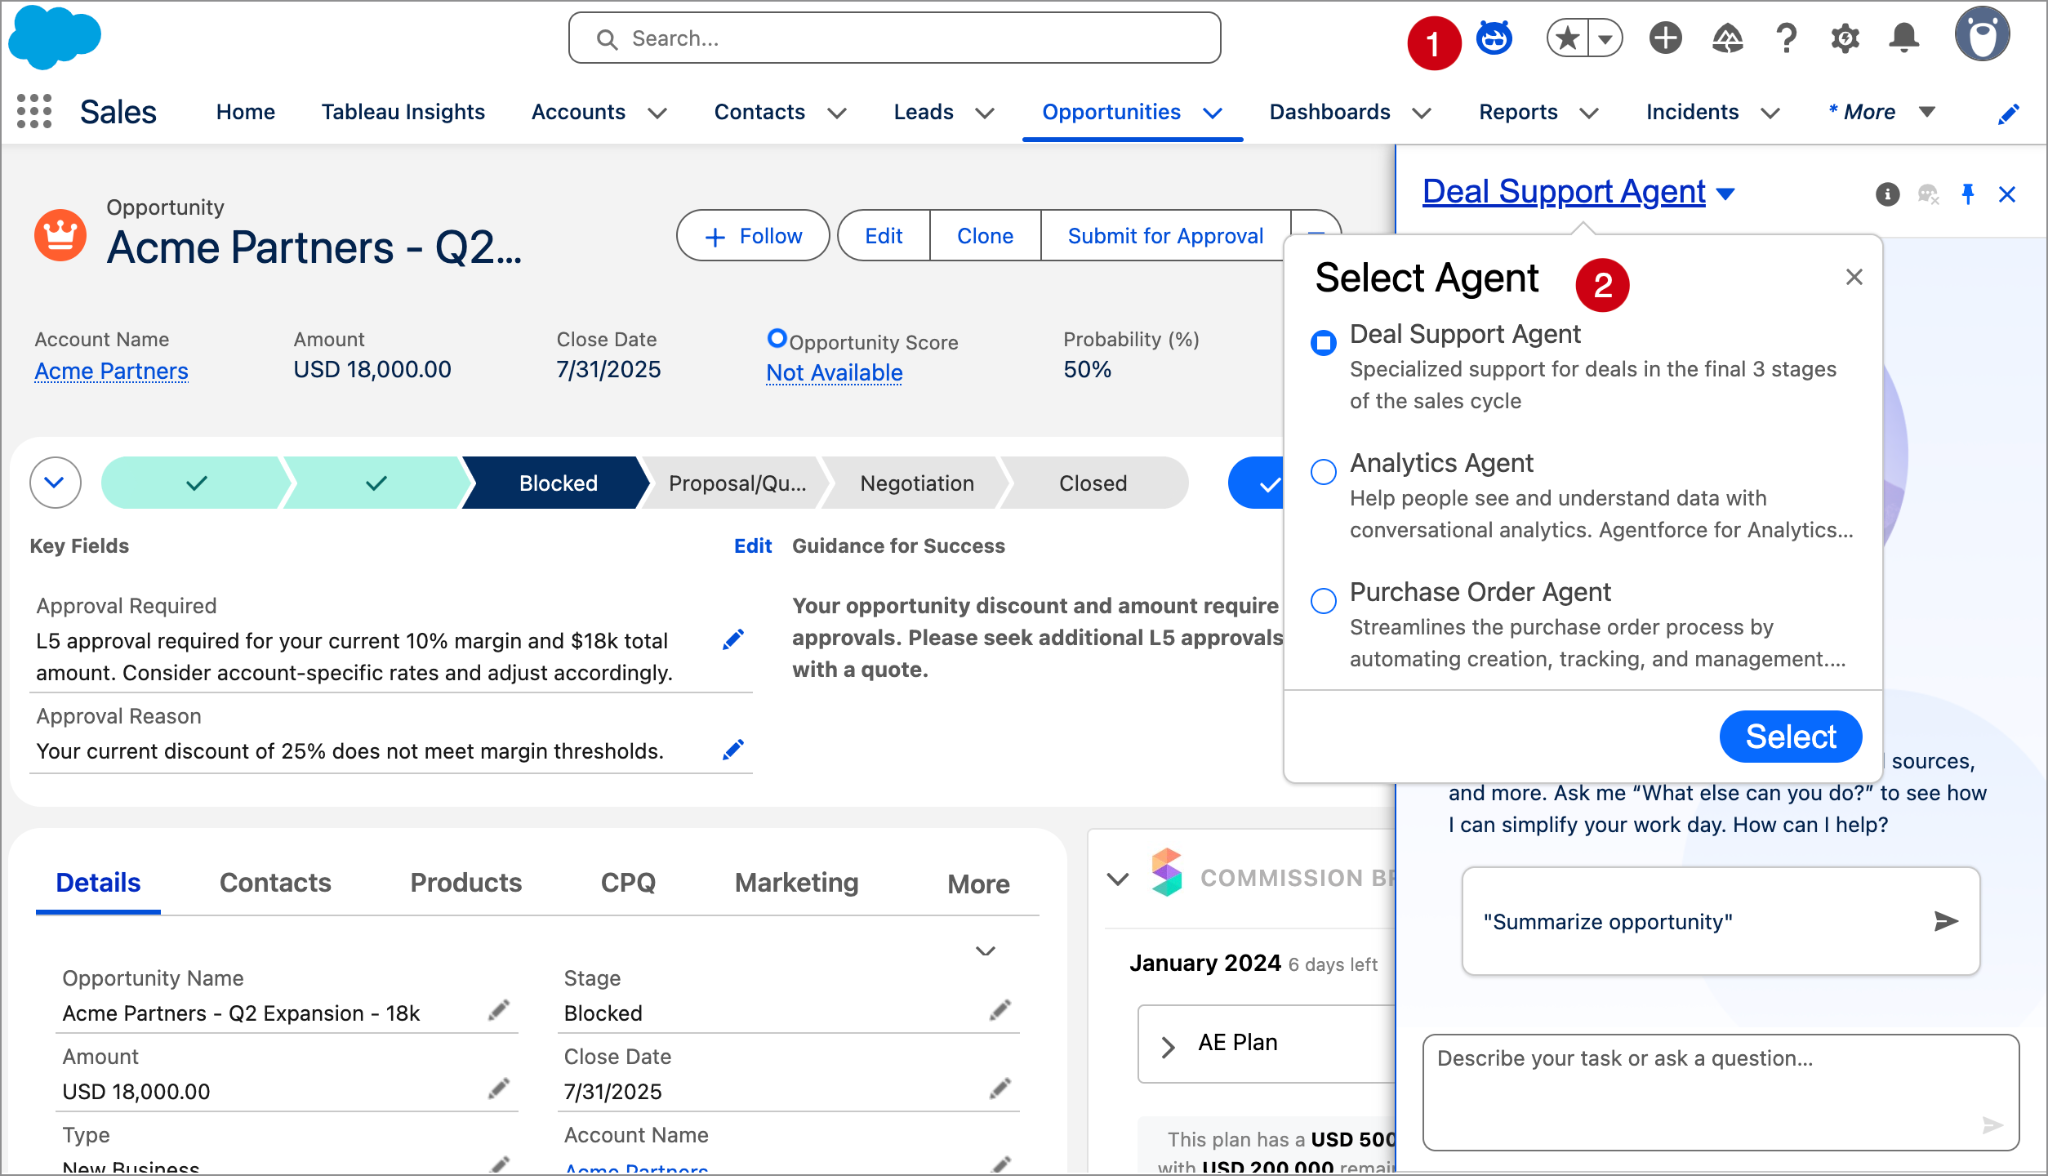Switch to the Products tab
This screenshot has height=1176, width=2048.
coord(466,883)
